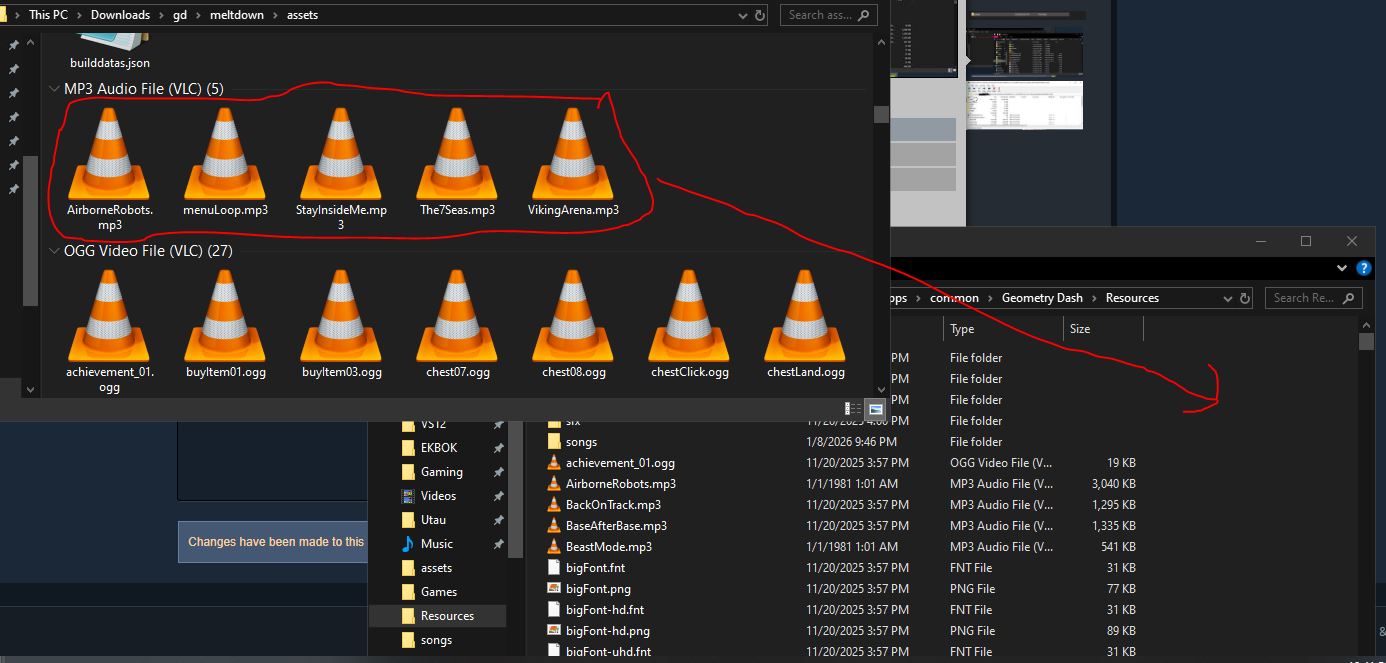Open the Videos folder in navigation pane

coord(438,496)
